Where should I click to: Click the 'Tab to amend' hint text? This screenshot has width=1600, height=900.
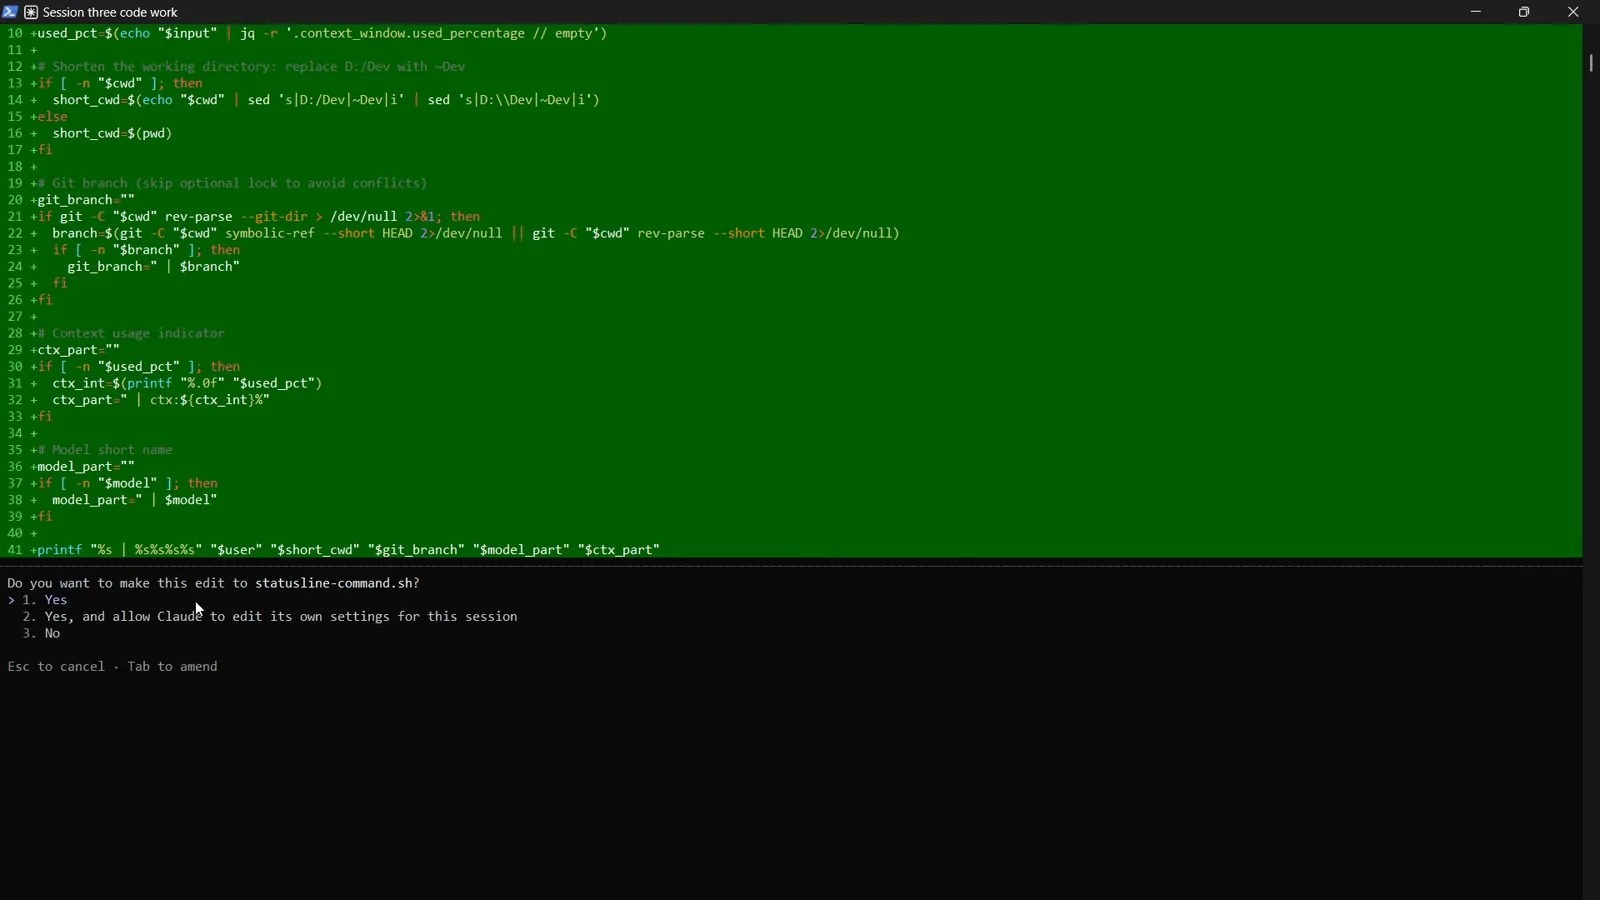coord(173,667)
